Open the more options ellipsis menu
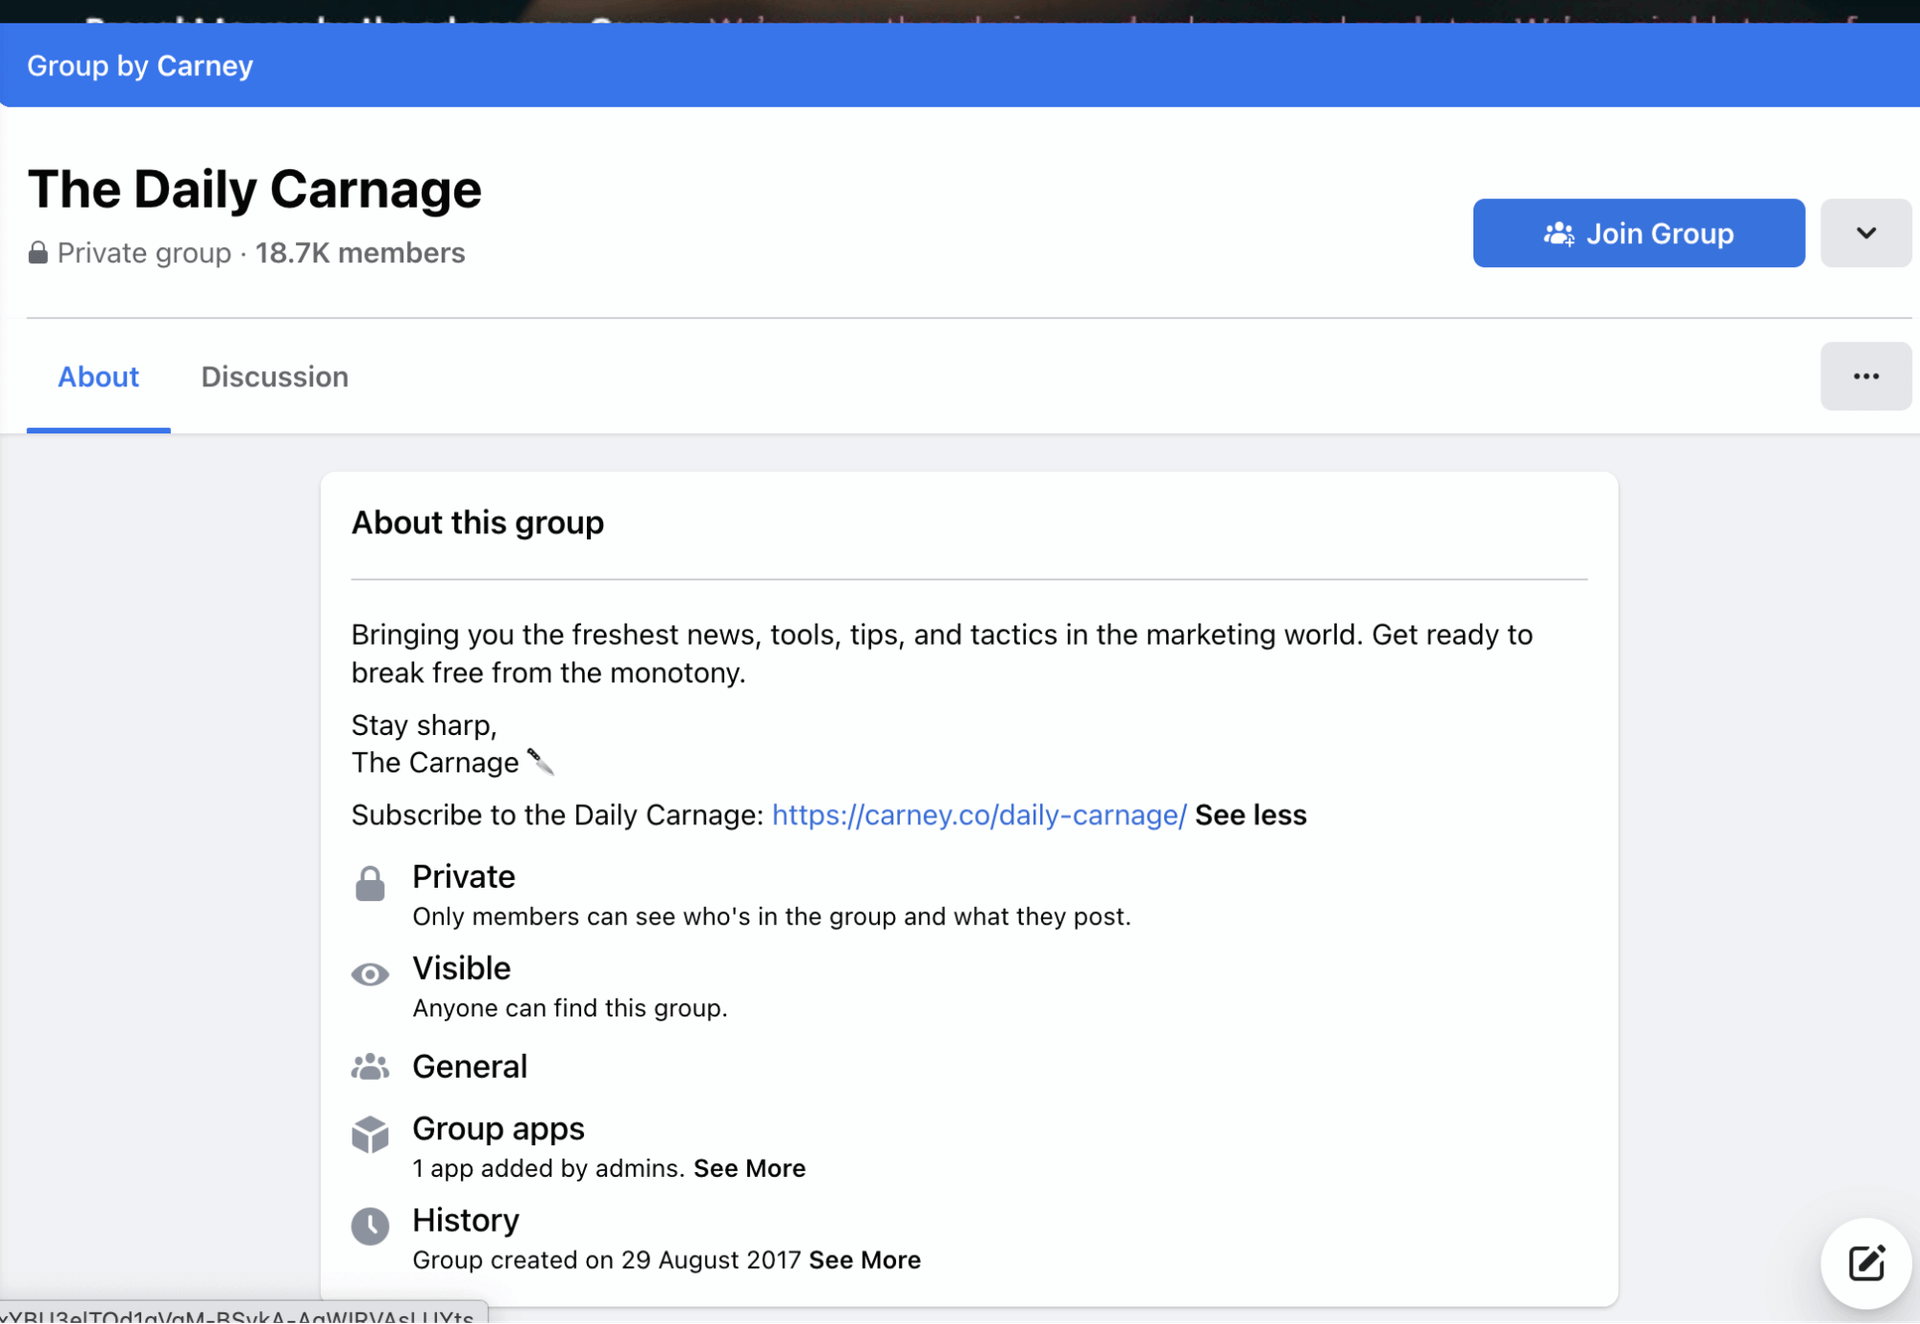 (x=1865, y=376)
